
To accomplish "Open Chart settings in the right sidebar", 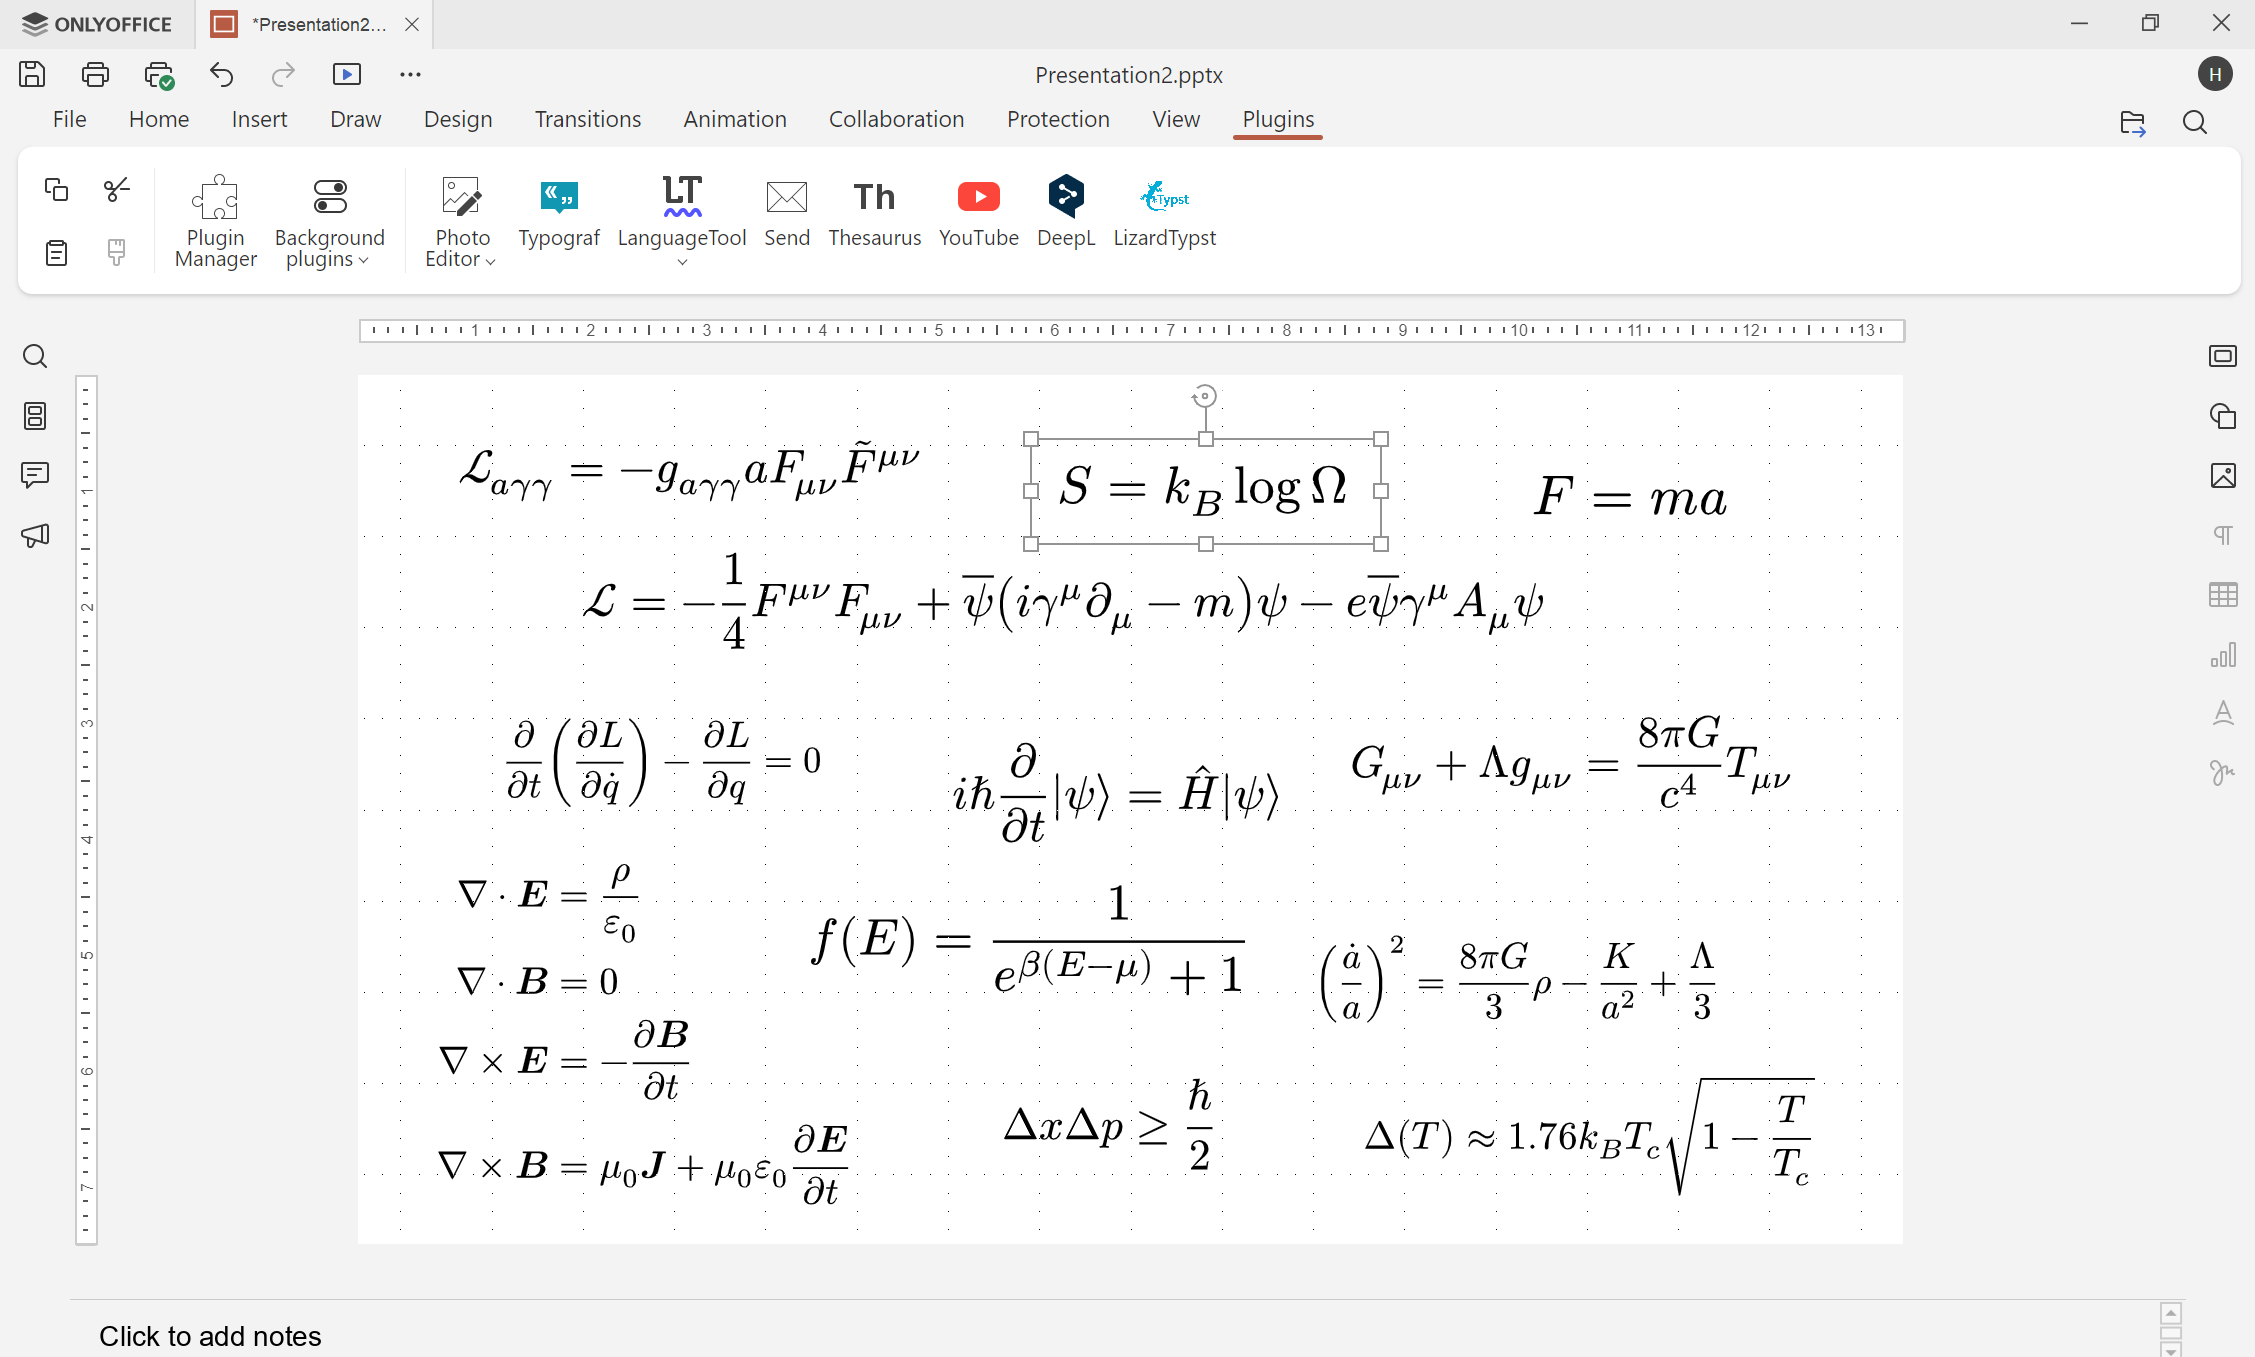I will point(2222,655).
